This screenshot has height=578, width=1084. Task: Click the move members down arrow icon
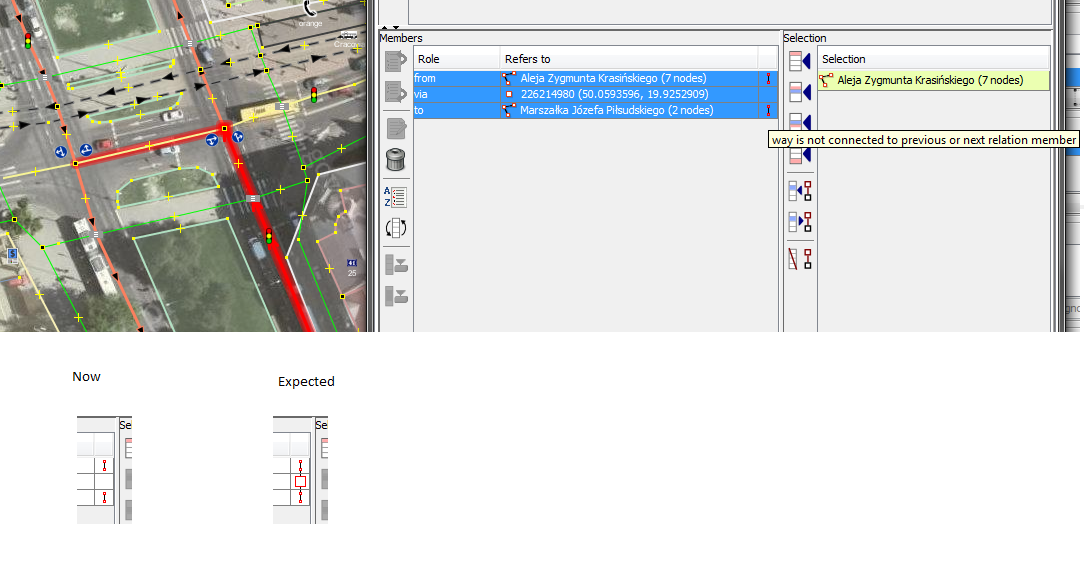[396, 92]
